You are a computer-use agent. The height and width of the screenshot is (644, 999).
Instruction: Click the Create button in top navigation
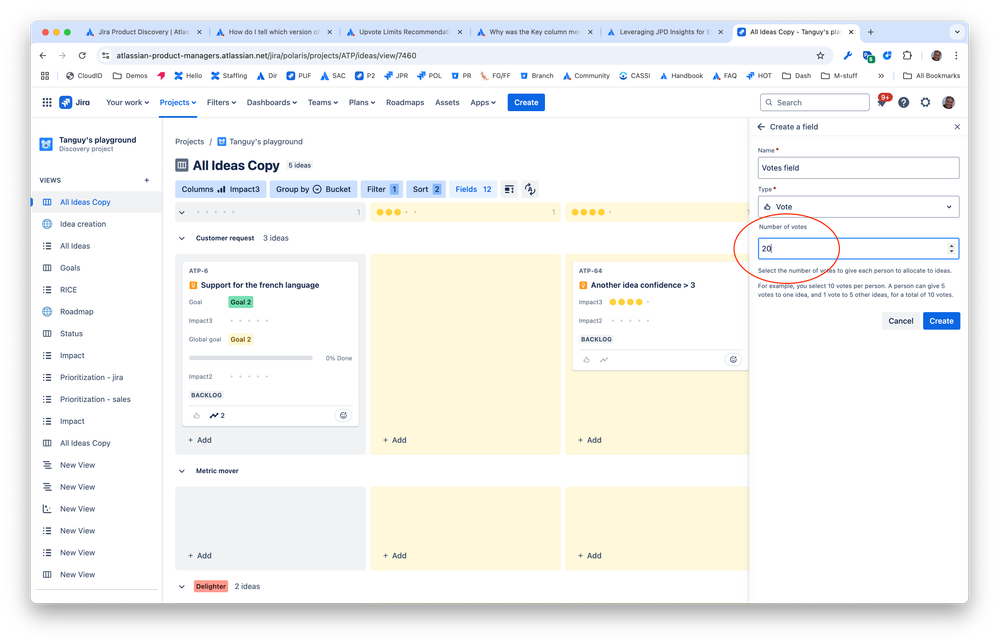526,103
